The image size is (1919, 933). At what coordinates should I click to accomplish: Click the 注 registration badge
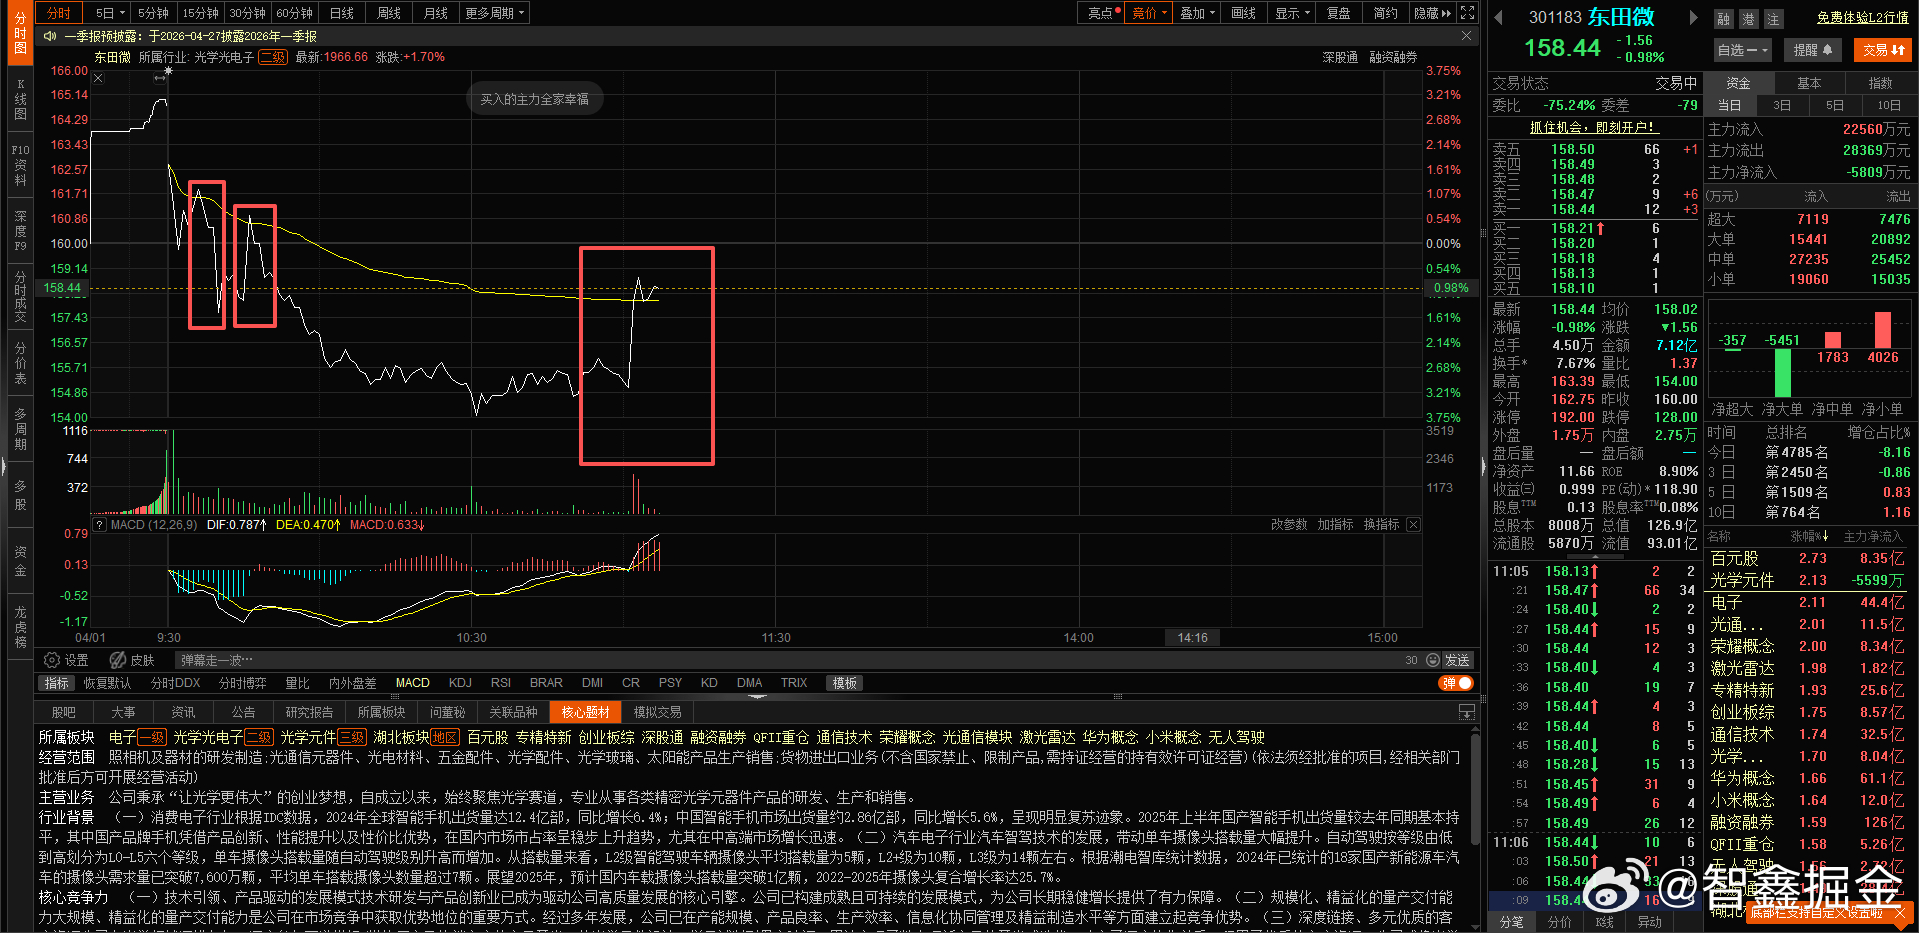coord(1773,19)
